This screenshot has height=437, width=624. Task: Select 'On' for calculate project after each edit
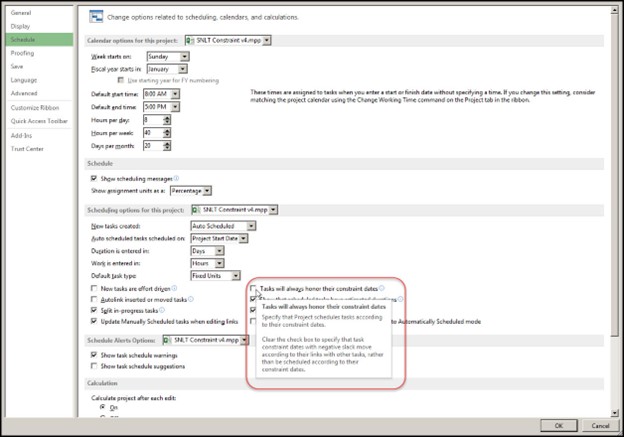click(x=102, y=408)
